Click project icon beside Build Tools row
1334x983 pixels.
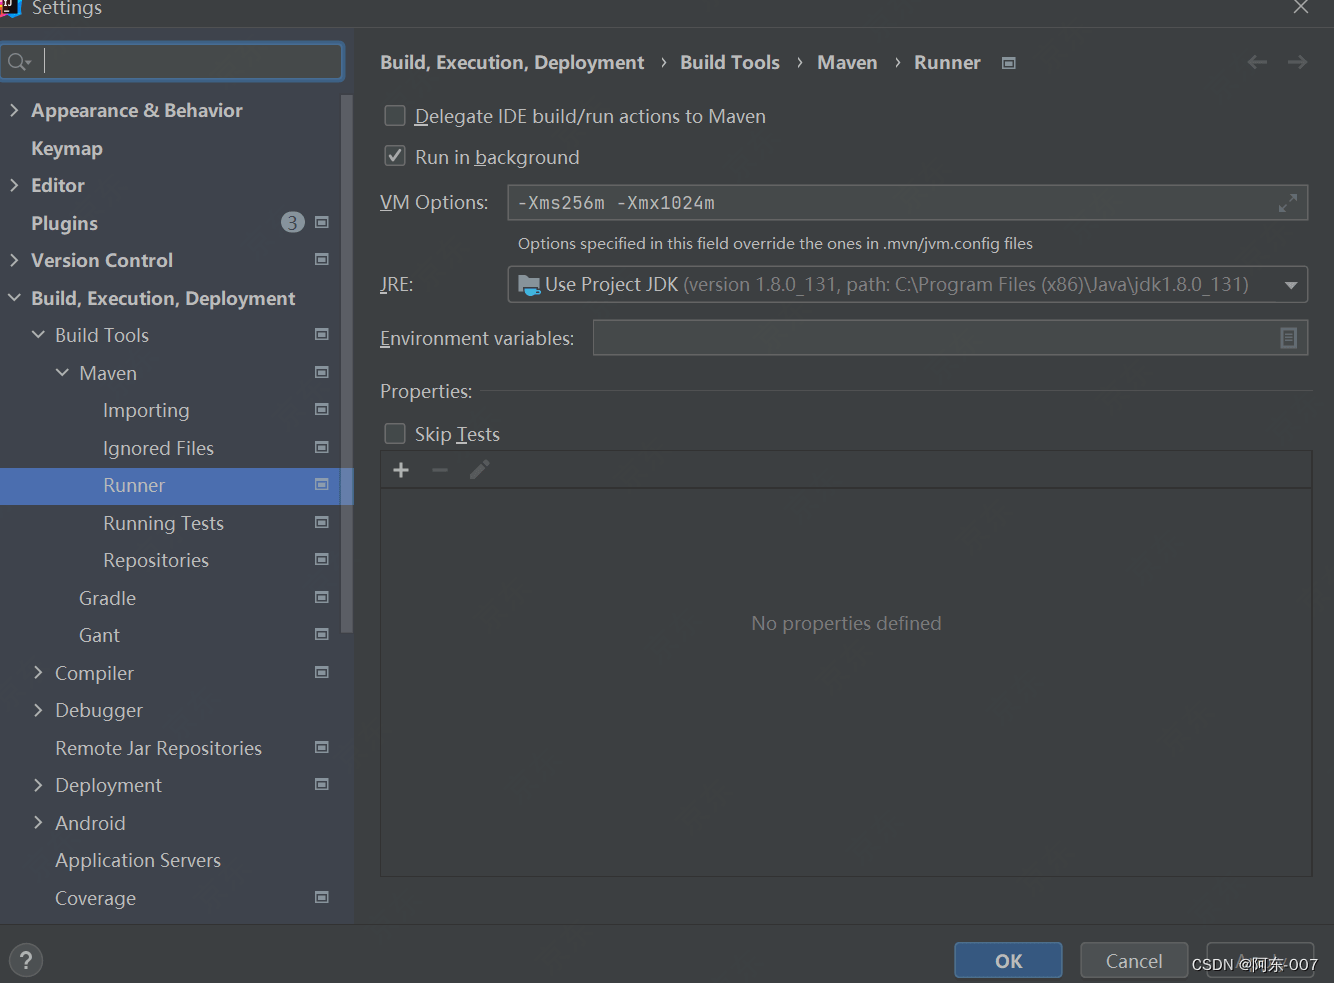tap(322, 334)
